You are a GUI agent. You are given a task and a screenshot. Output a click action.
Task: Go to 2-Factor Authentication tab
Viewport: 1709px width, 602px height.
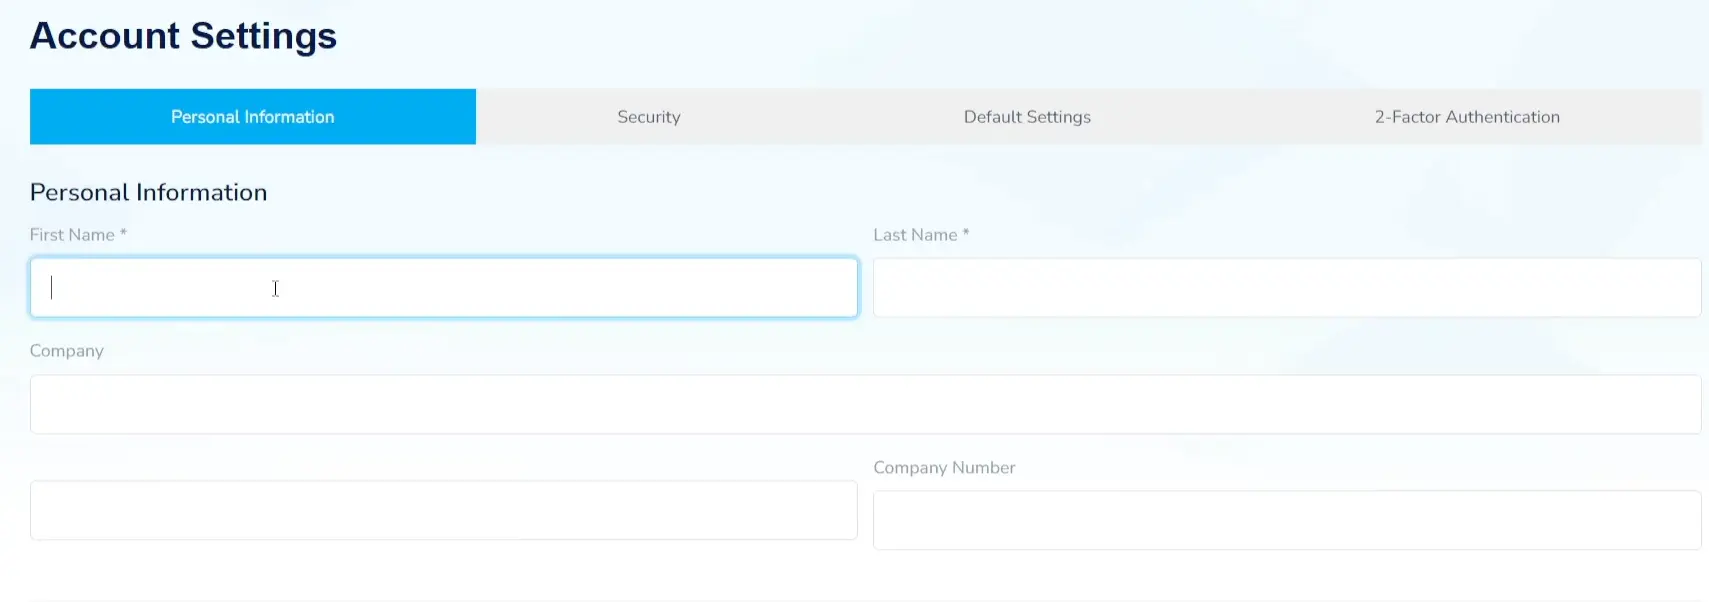[x=1467, y=117]
